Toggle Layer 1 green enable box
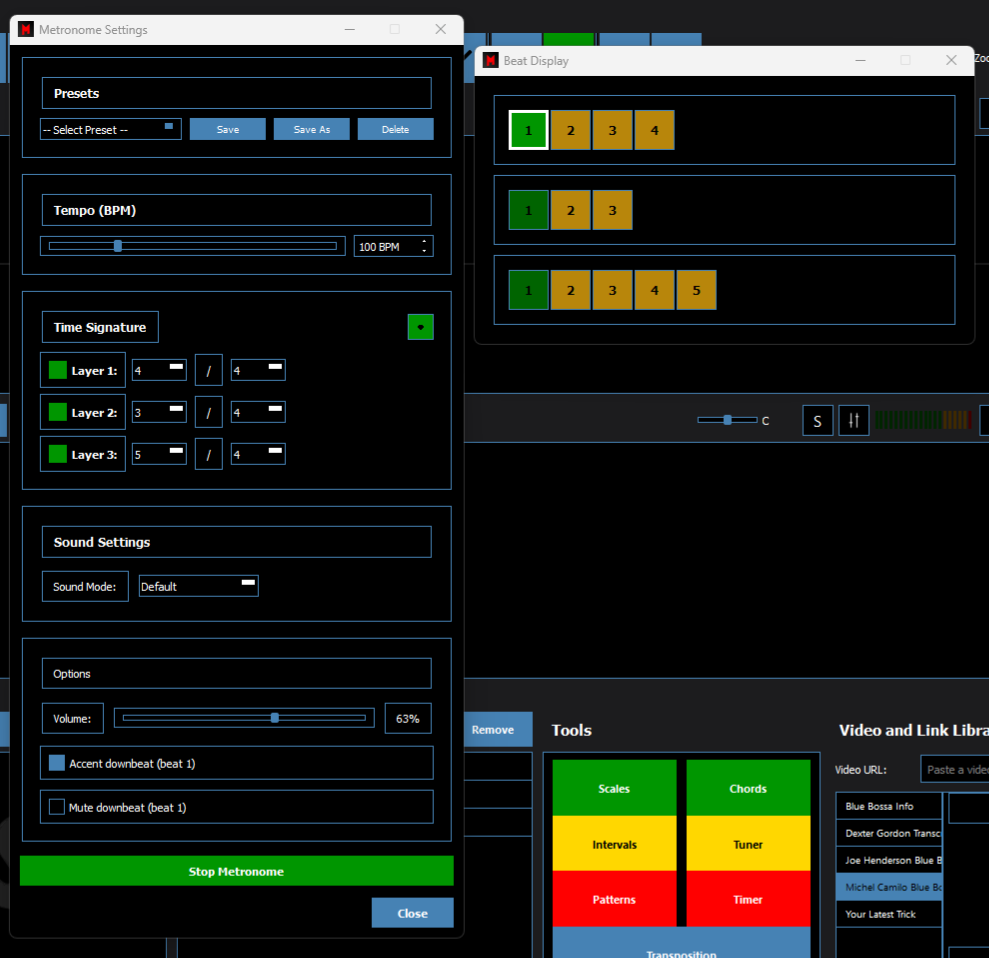989x958 pixels. tap(58, 370)
